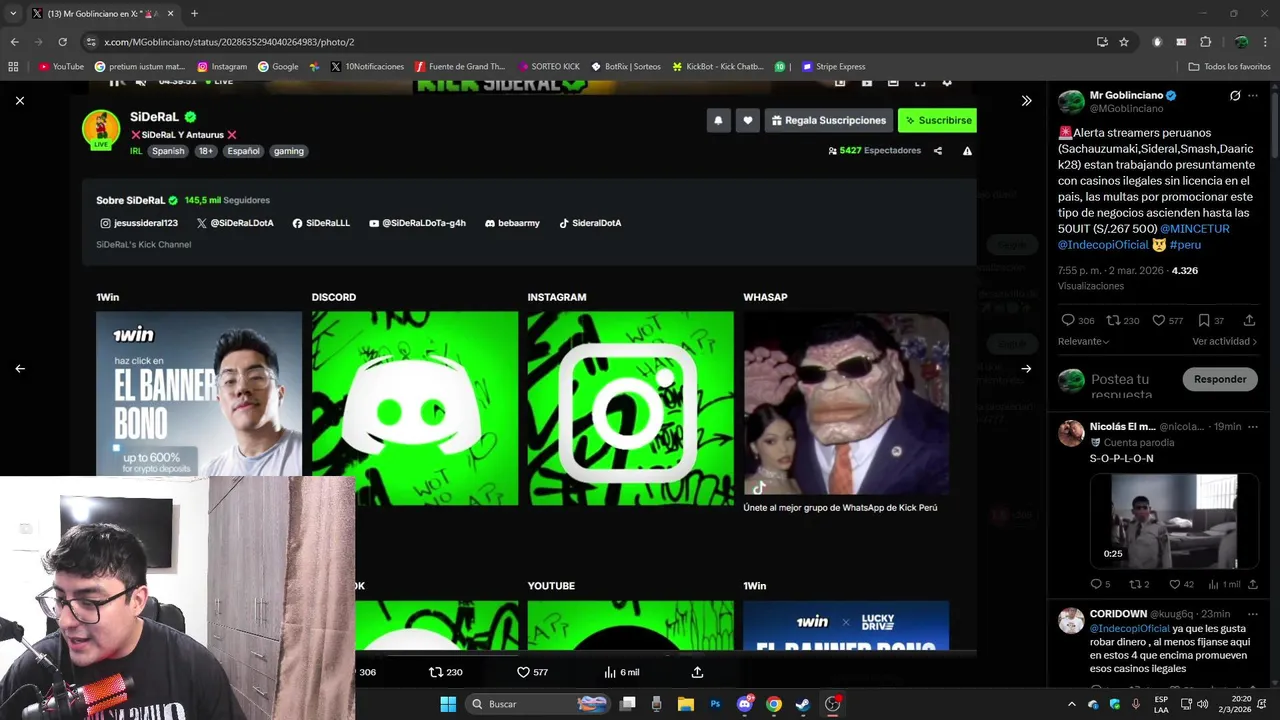Click the SideralDotA TikTok link

590,223
